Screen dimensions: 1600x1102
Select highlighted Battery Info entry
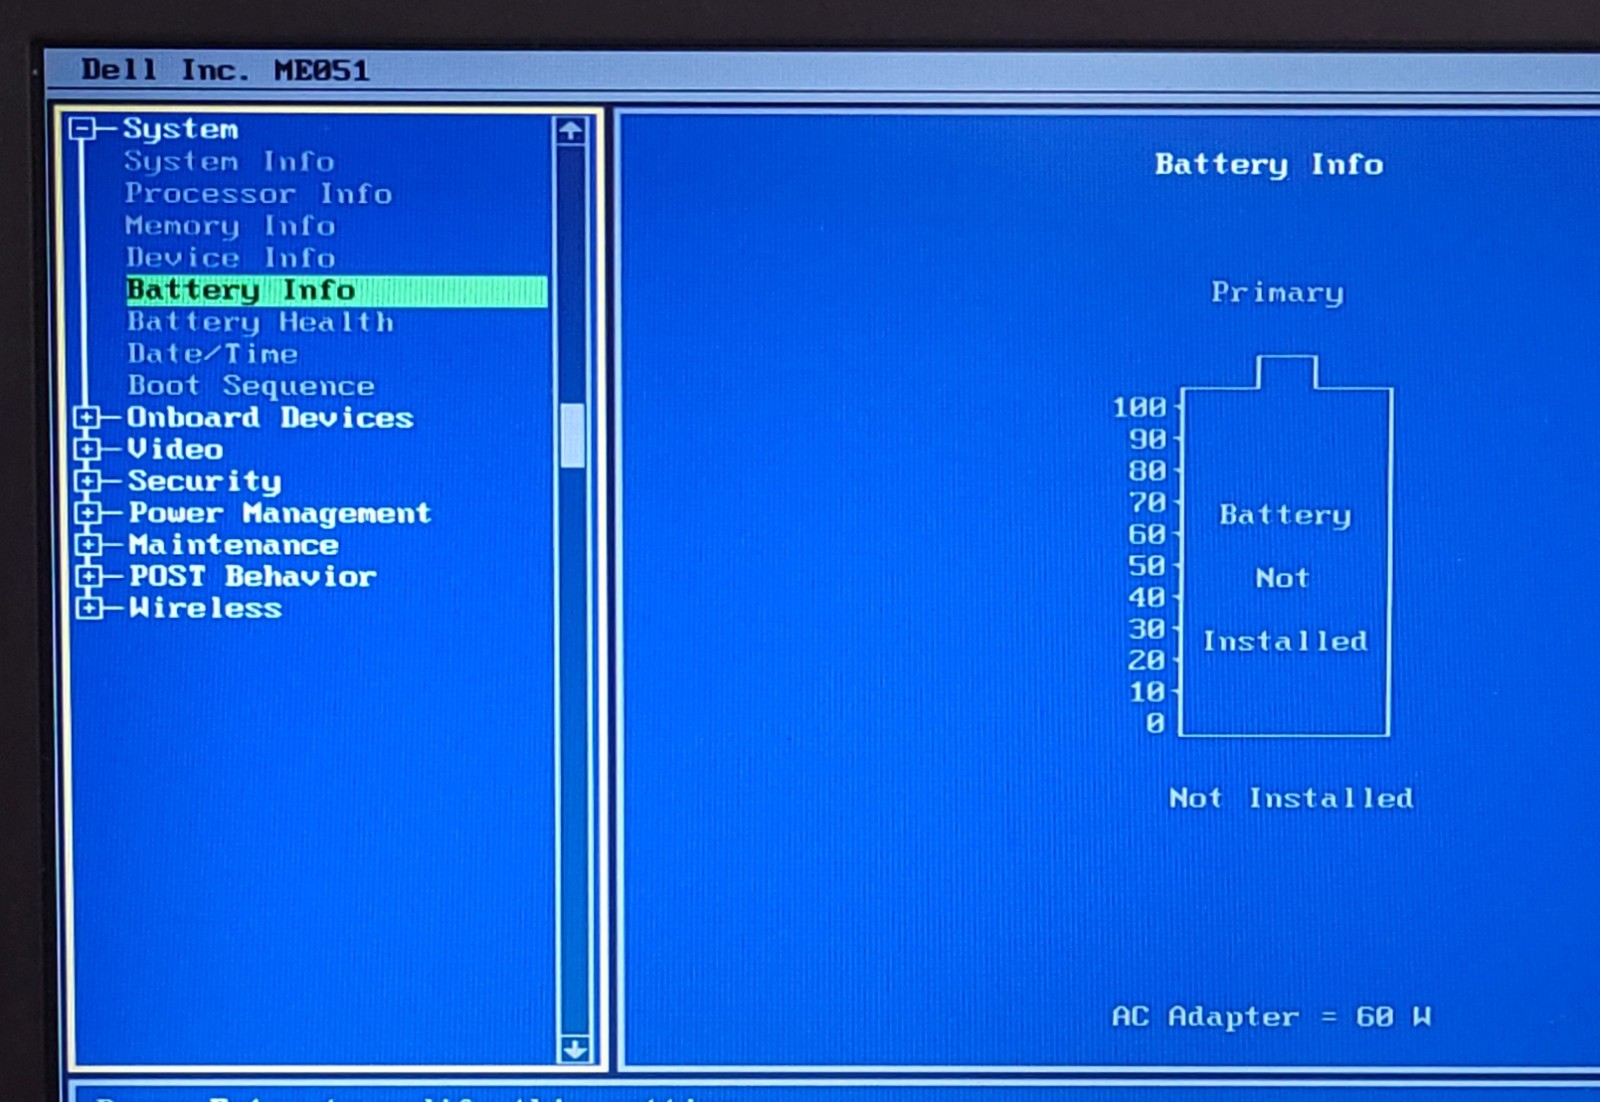(x=336, y=290)
